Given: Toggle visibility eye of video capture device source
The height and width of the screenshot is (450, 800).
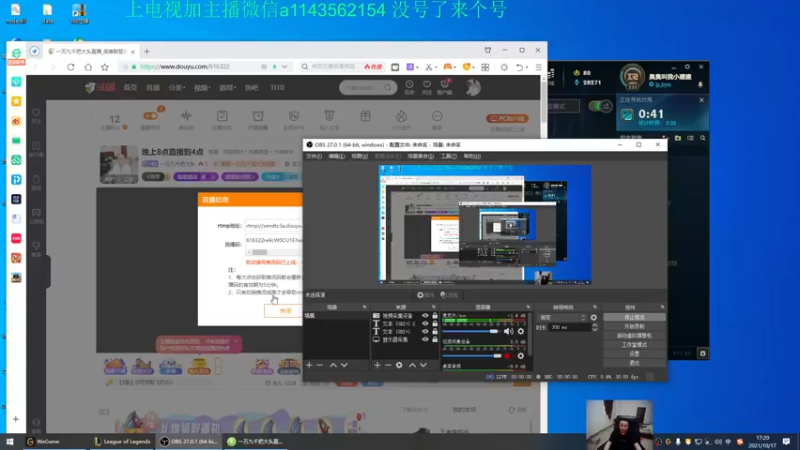Looking at the screenshot, I should [425, 316].
